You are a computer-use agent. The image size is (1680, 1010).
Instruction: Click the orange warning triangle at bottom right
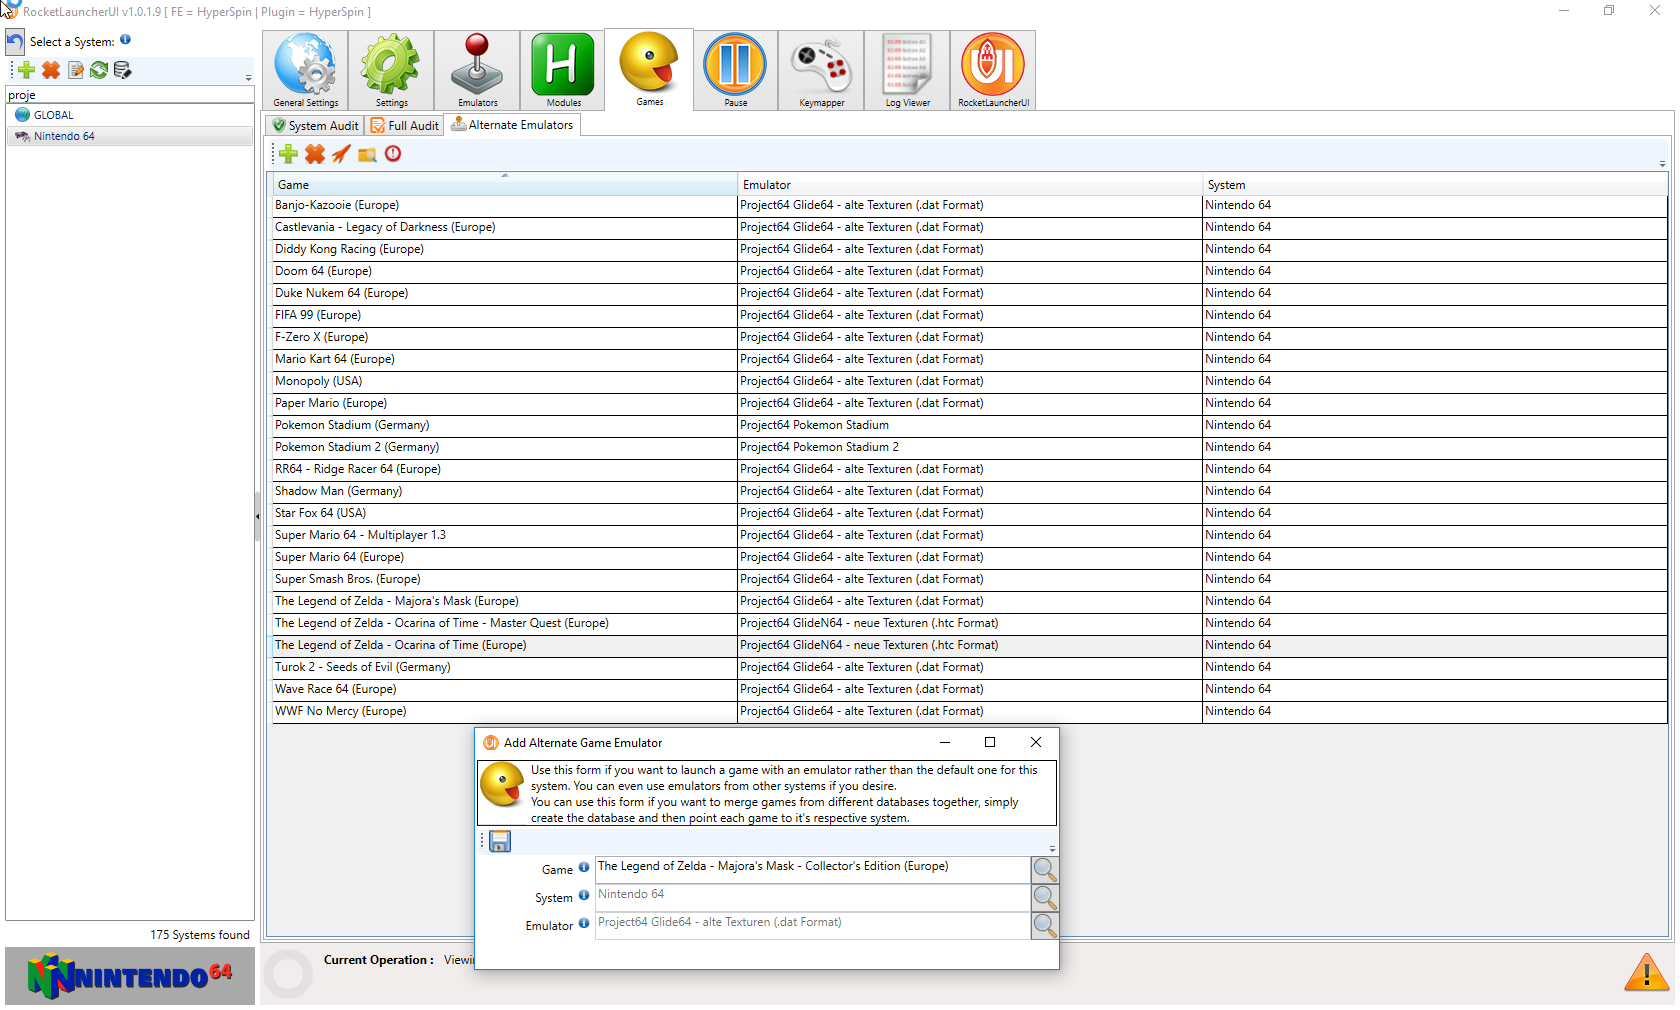1646,971
